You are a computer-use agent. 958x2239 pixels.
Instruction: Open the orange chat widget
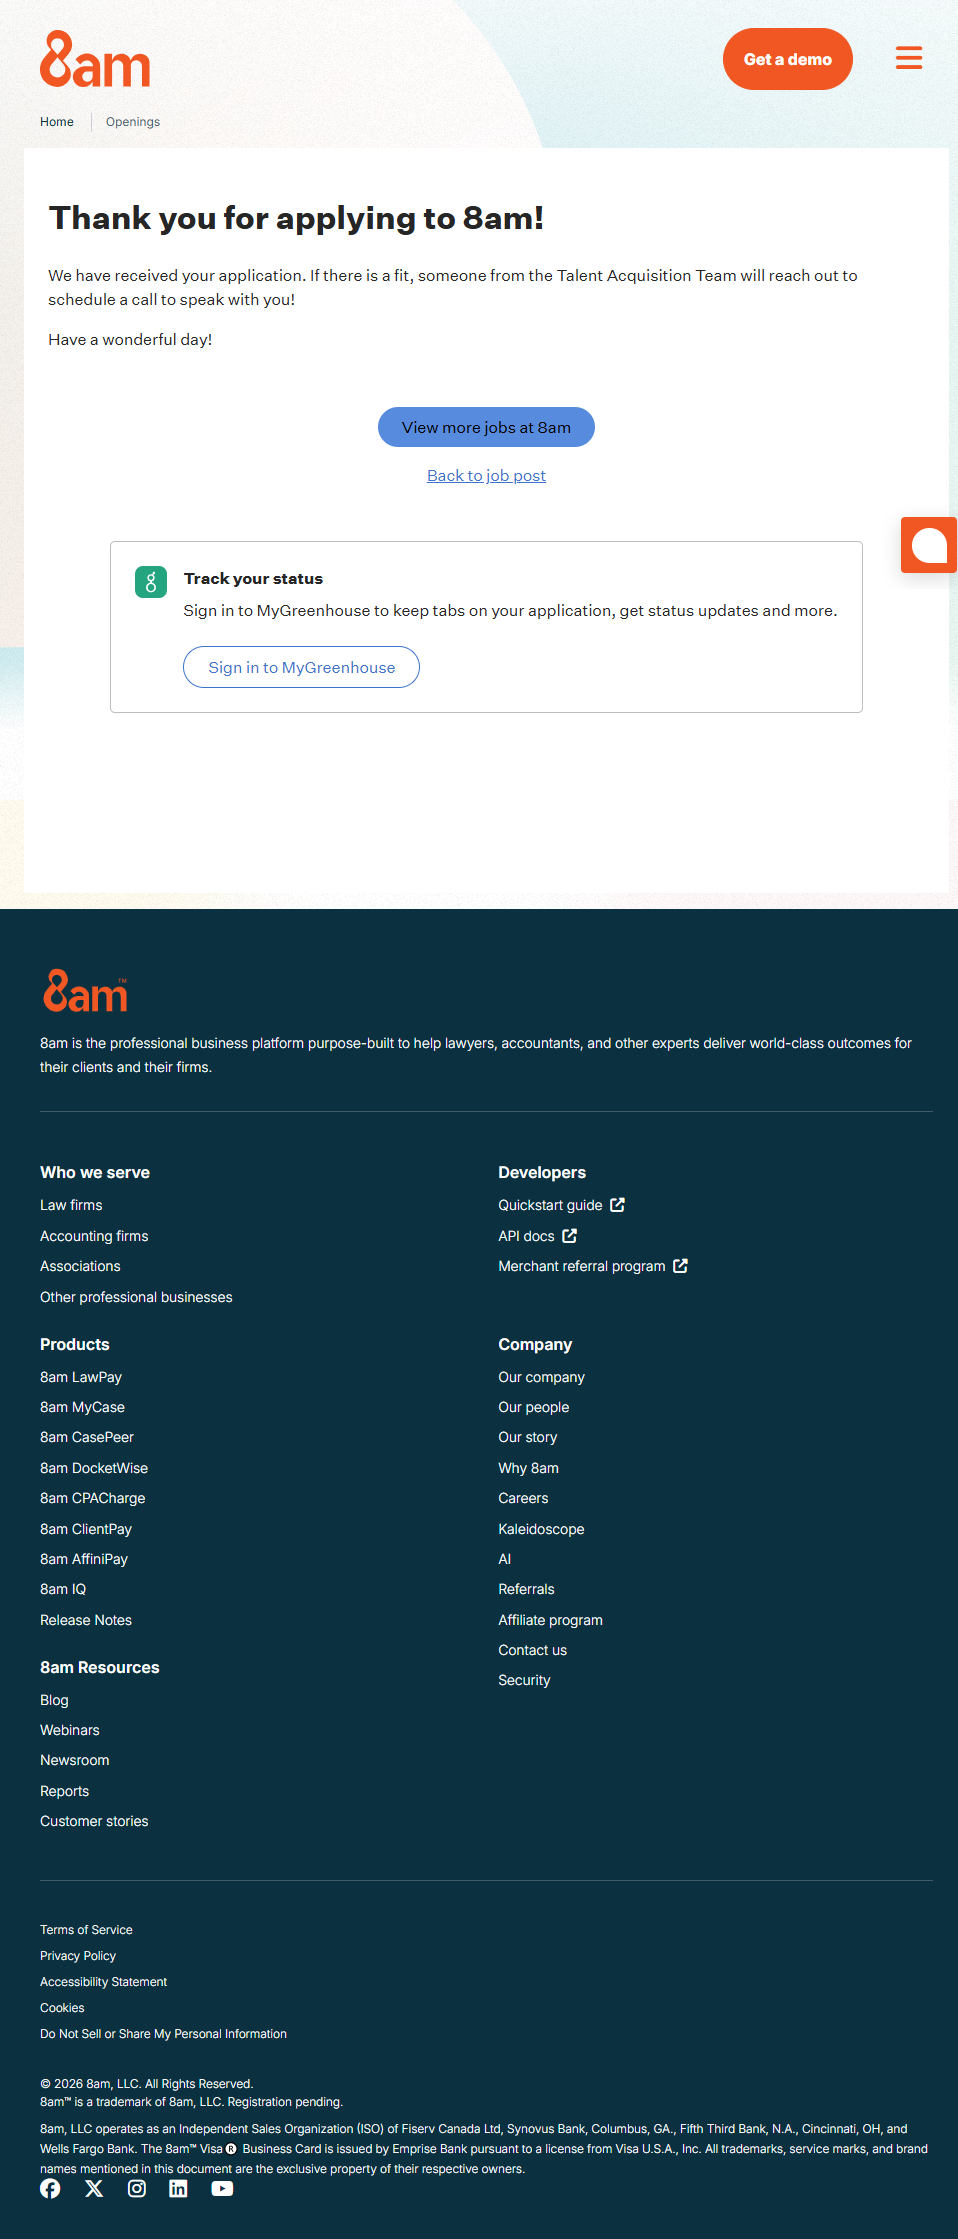[929, 545]
